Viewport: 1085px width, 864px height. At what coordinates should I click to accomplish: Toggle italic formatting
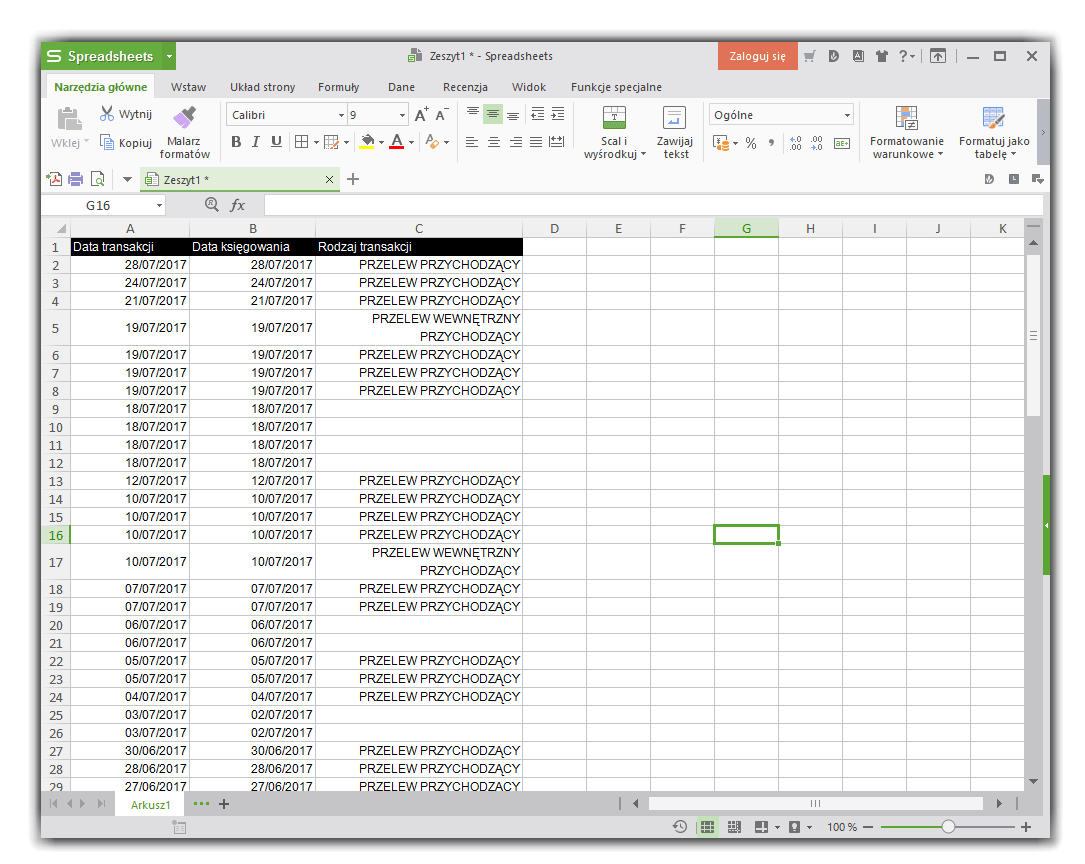click(256, 142)
